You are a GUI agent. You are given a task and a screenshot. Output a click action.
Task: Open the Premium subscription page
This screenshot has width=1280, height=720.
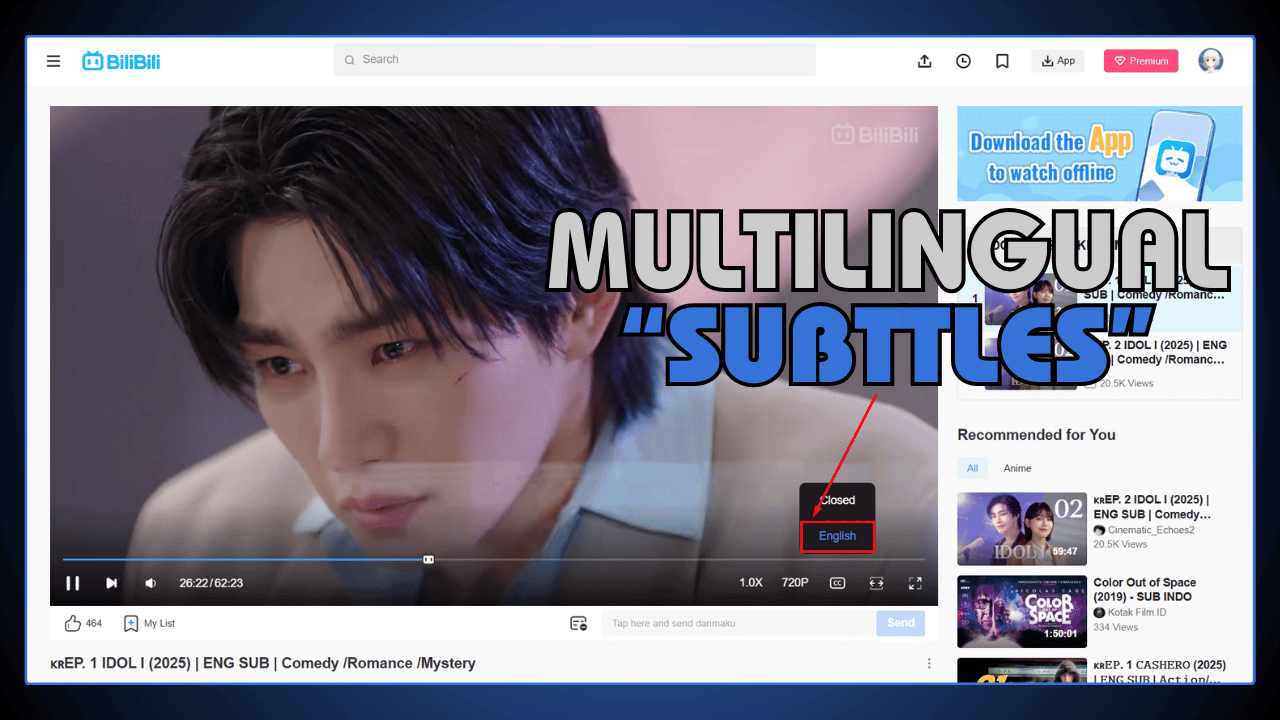1141,61
